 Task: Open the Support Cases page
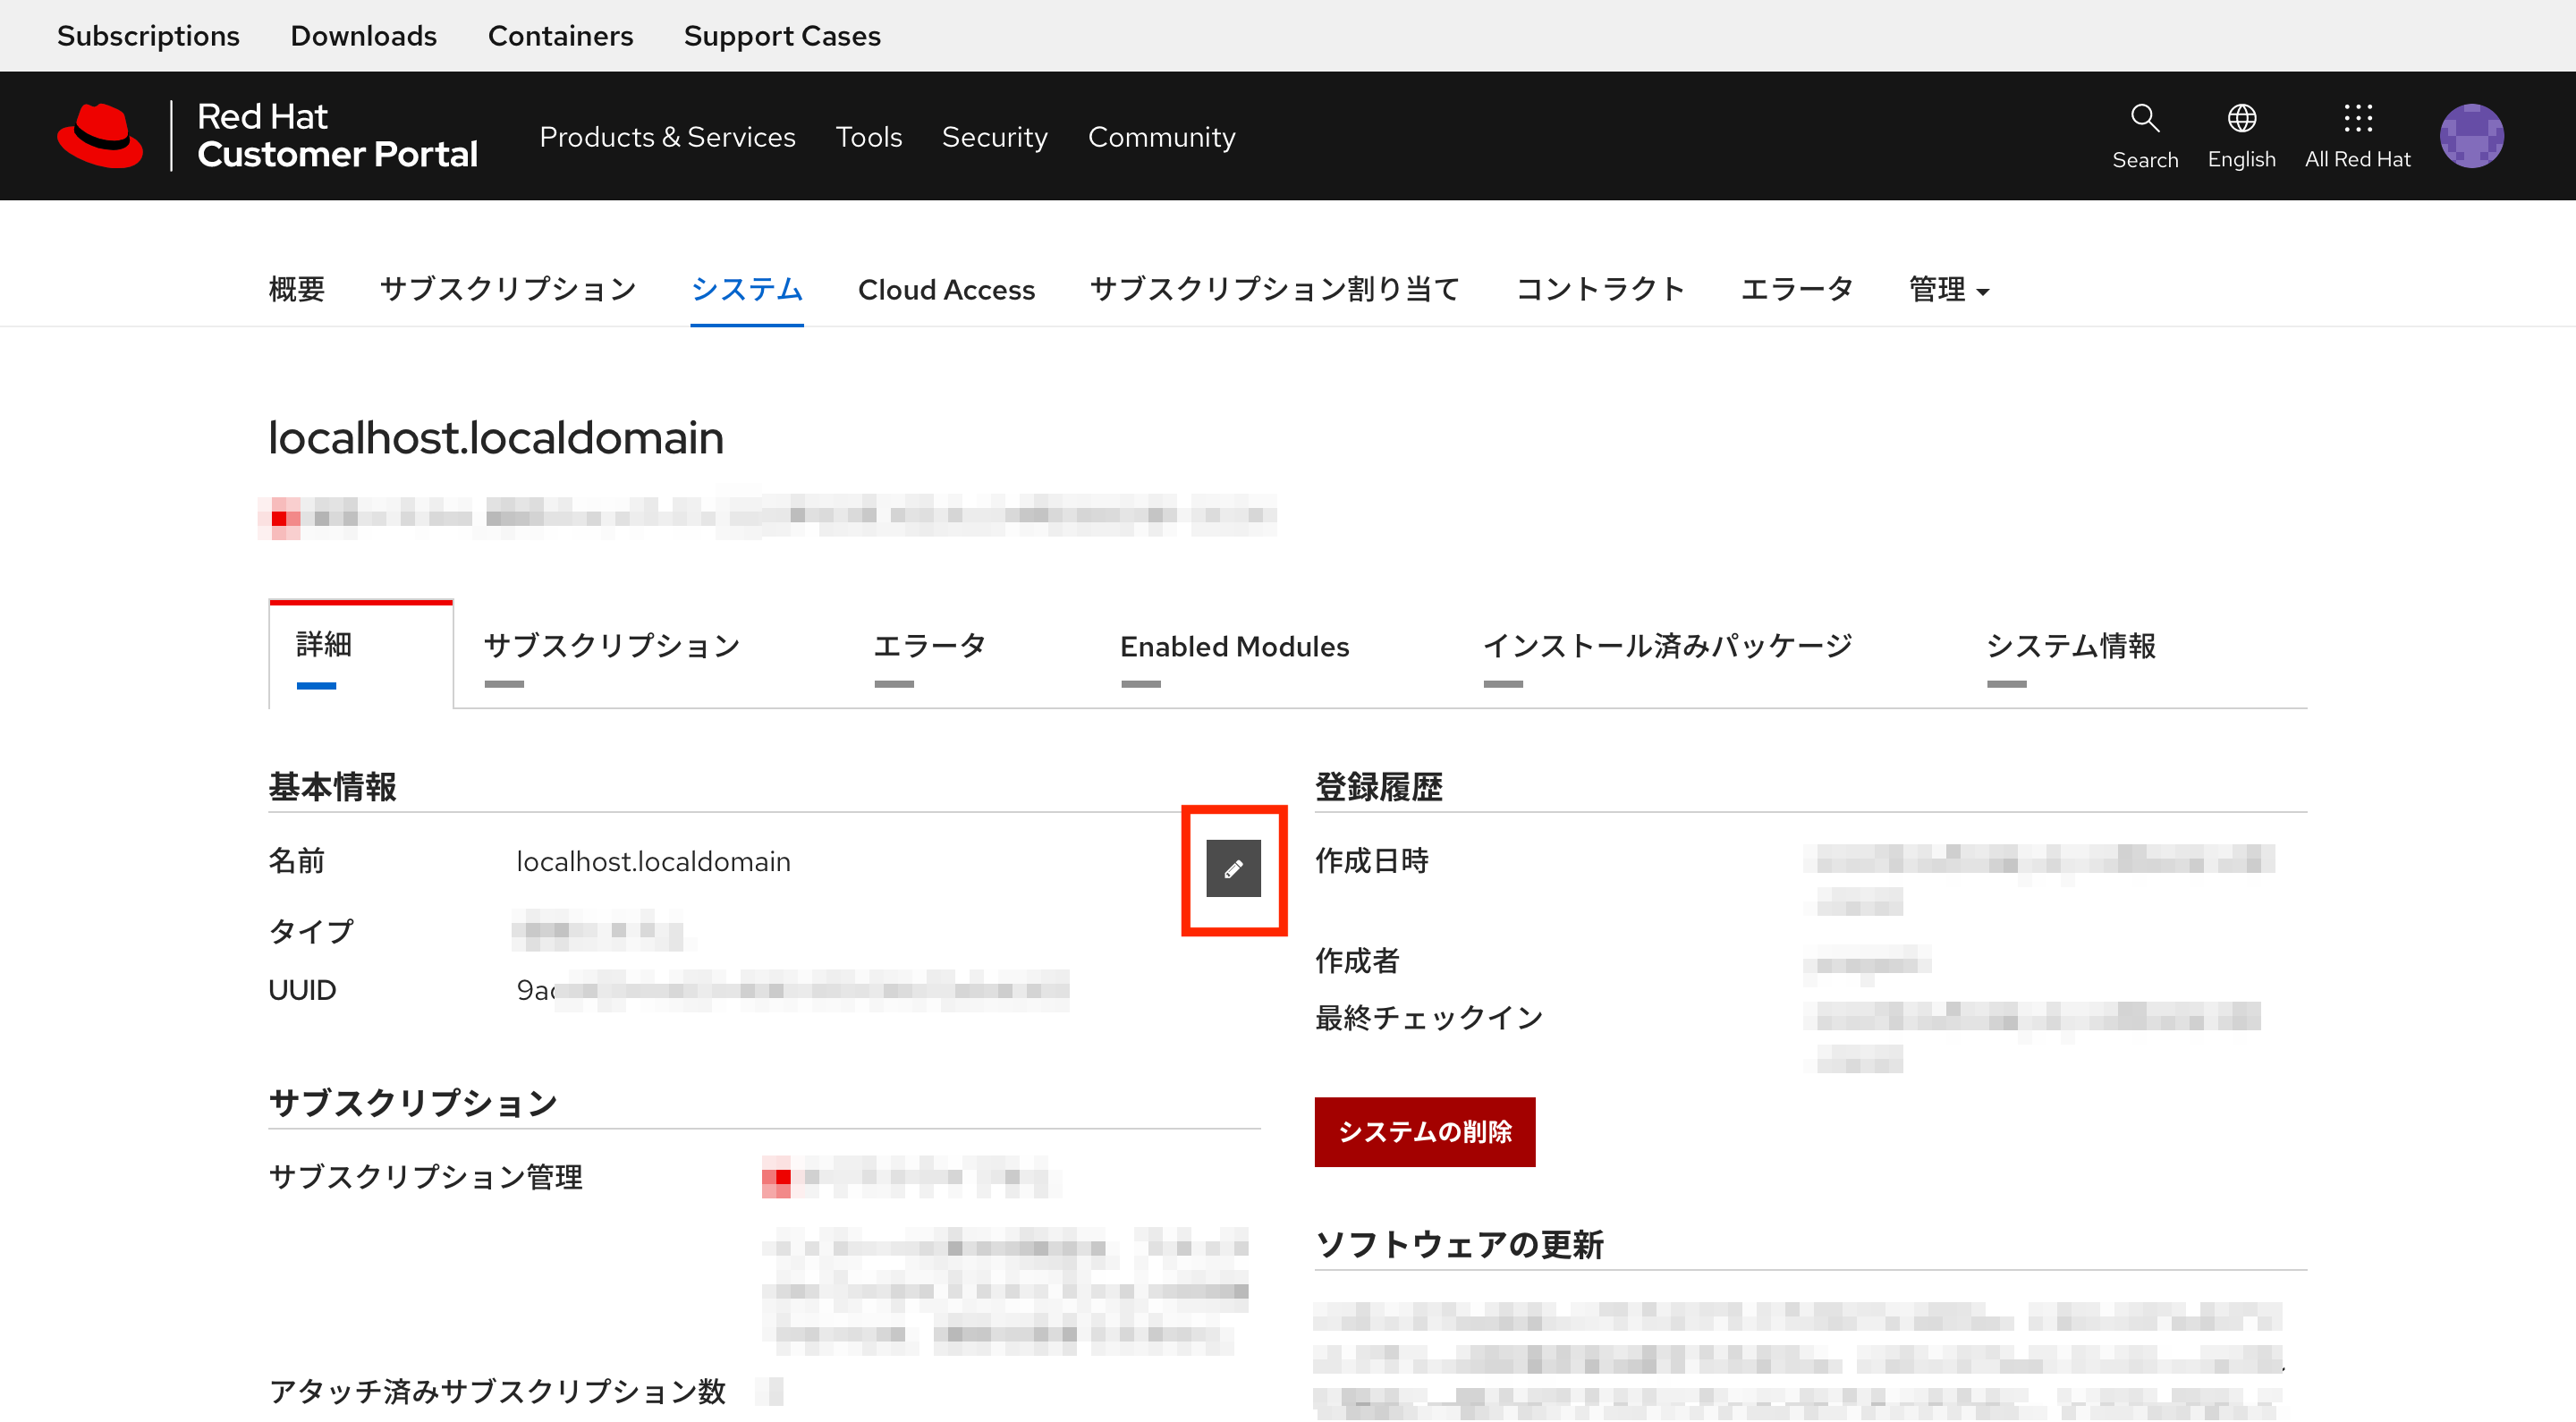coord(782,36)
